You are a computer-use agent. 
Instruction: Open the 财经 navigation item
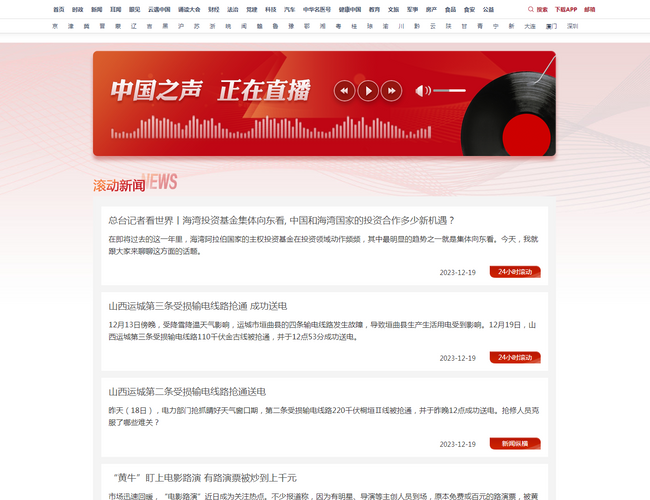coord(213,9)
